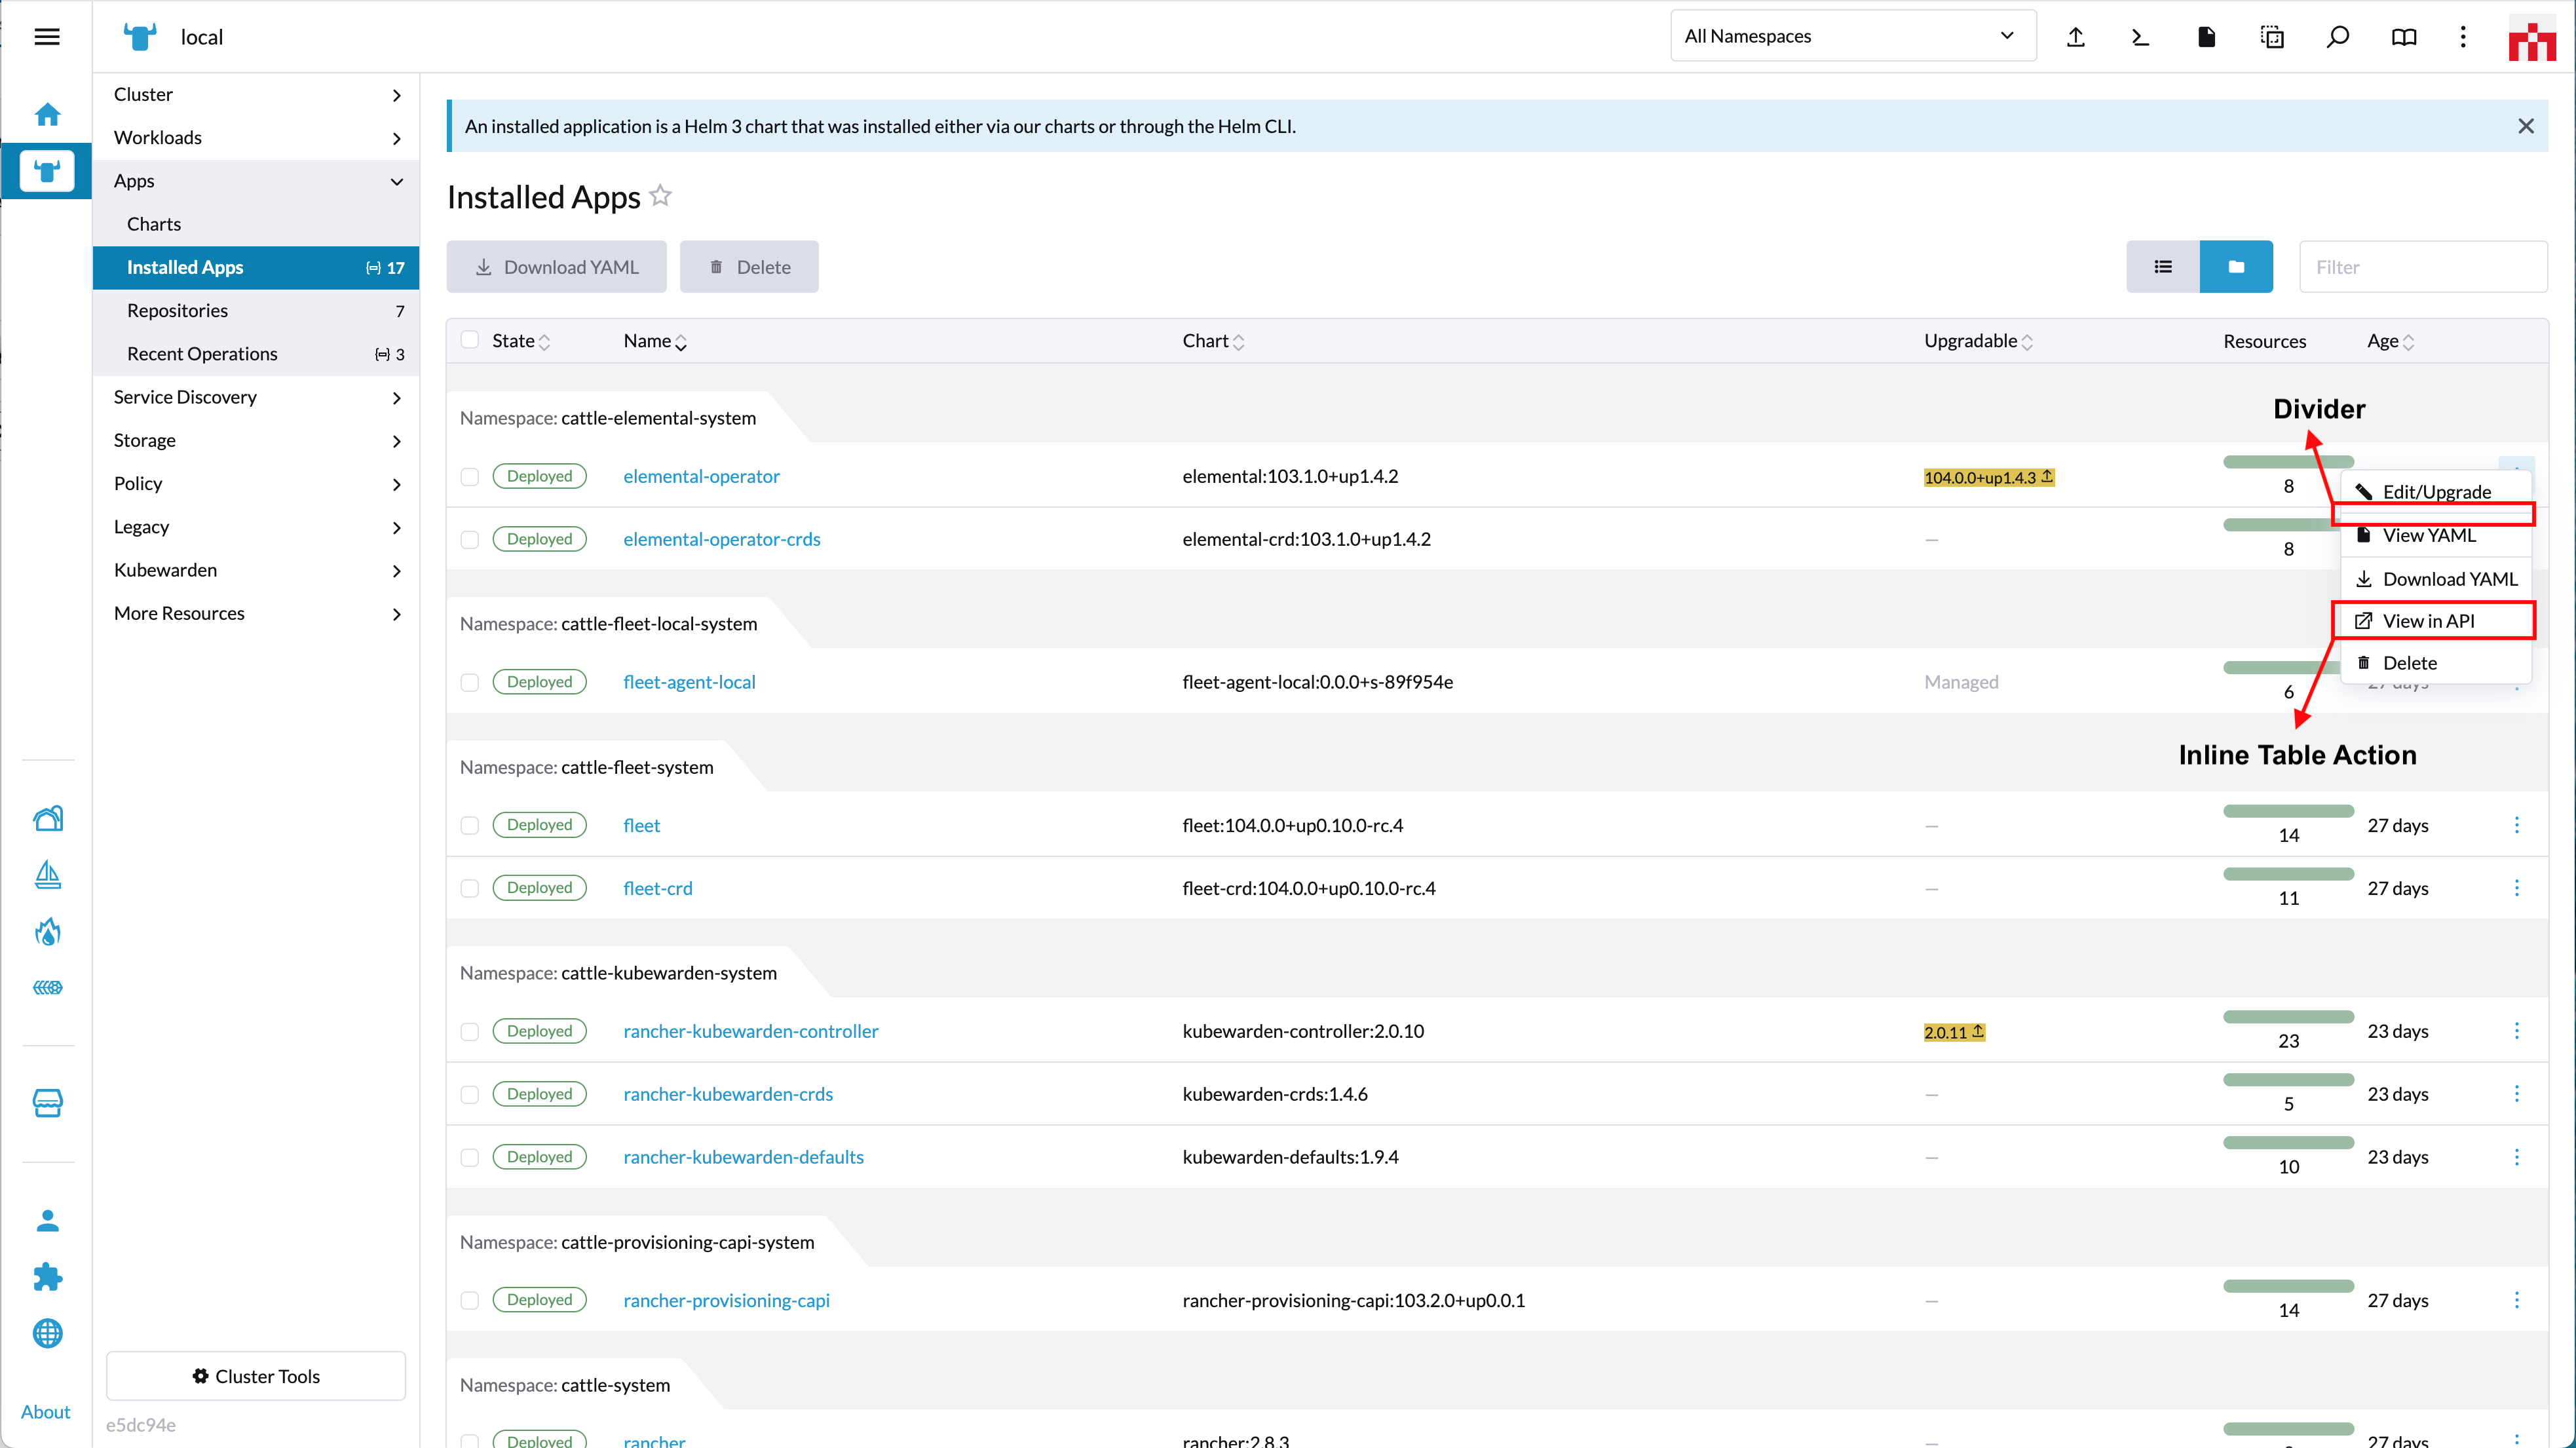
Task: Choose Download YAML in the action menu
Action: [x=2436, y=579]
